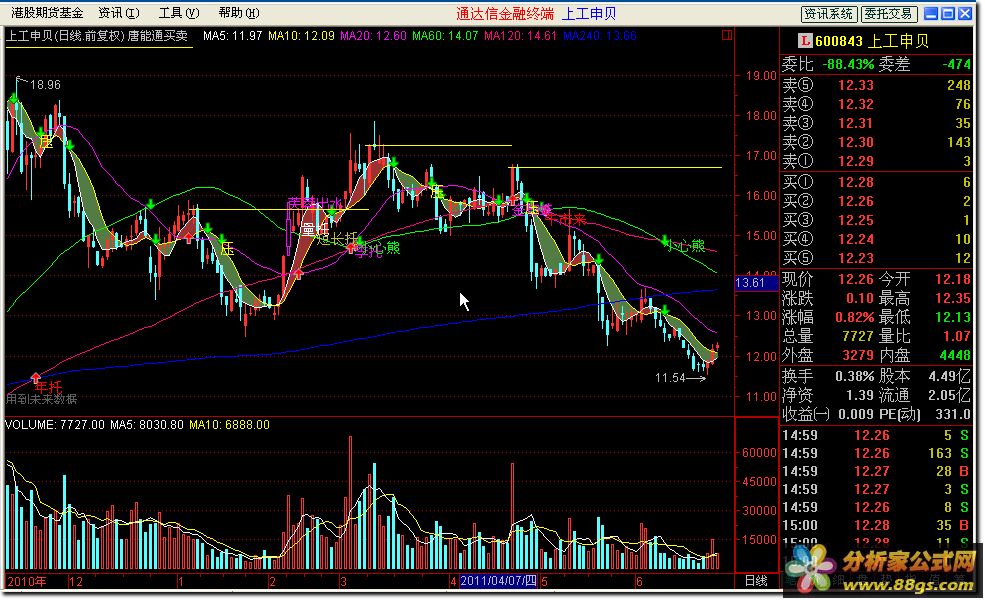Click the small red box icon above chart
This screenshot has height=600, width=985.
pos(727,35)
